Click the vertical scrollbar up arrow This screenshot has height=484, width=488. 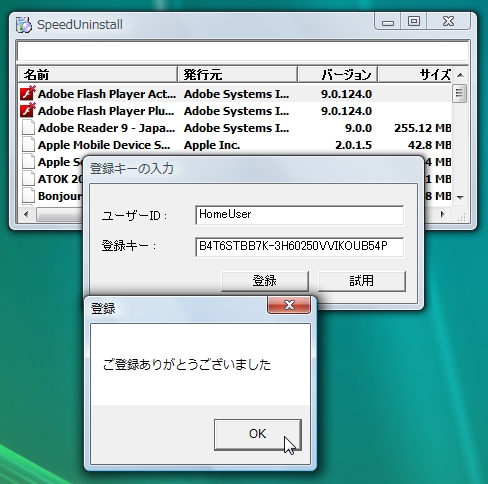pos(460,75)
